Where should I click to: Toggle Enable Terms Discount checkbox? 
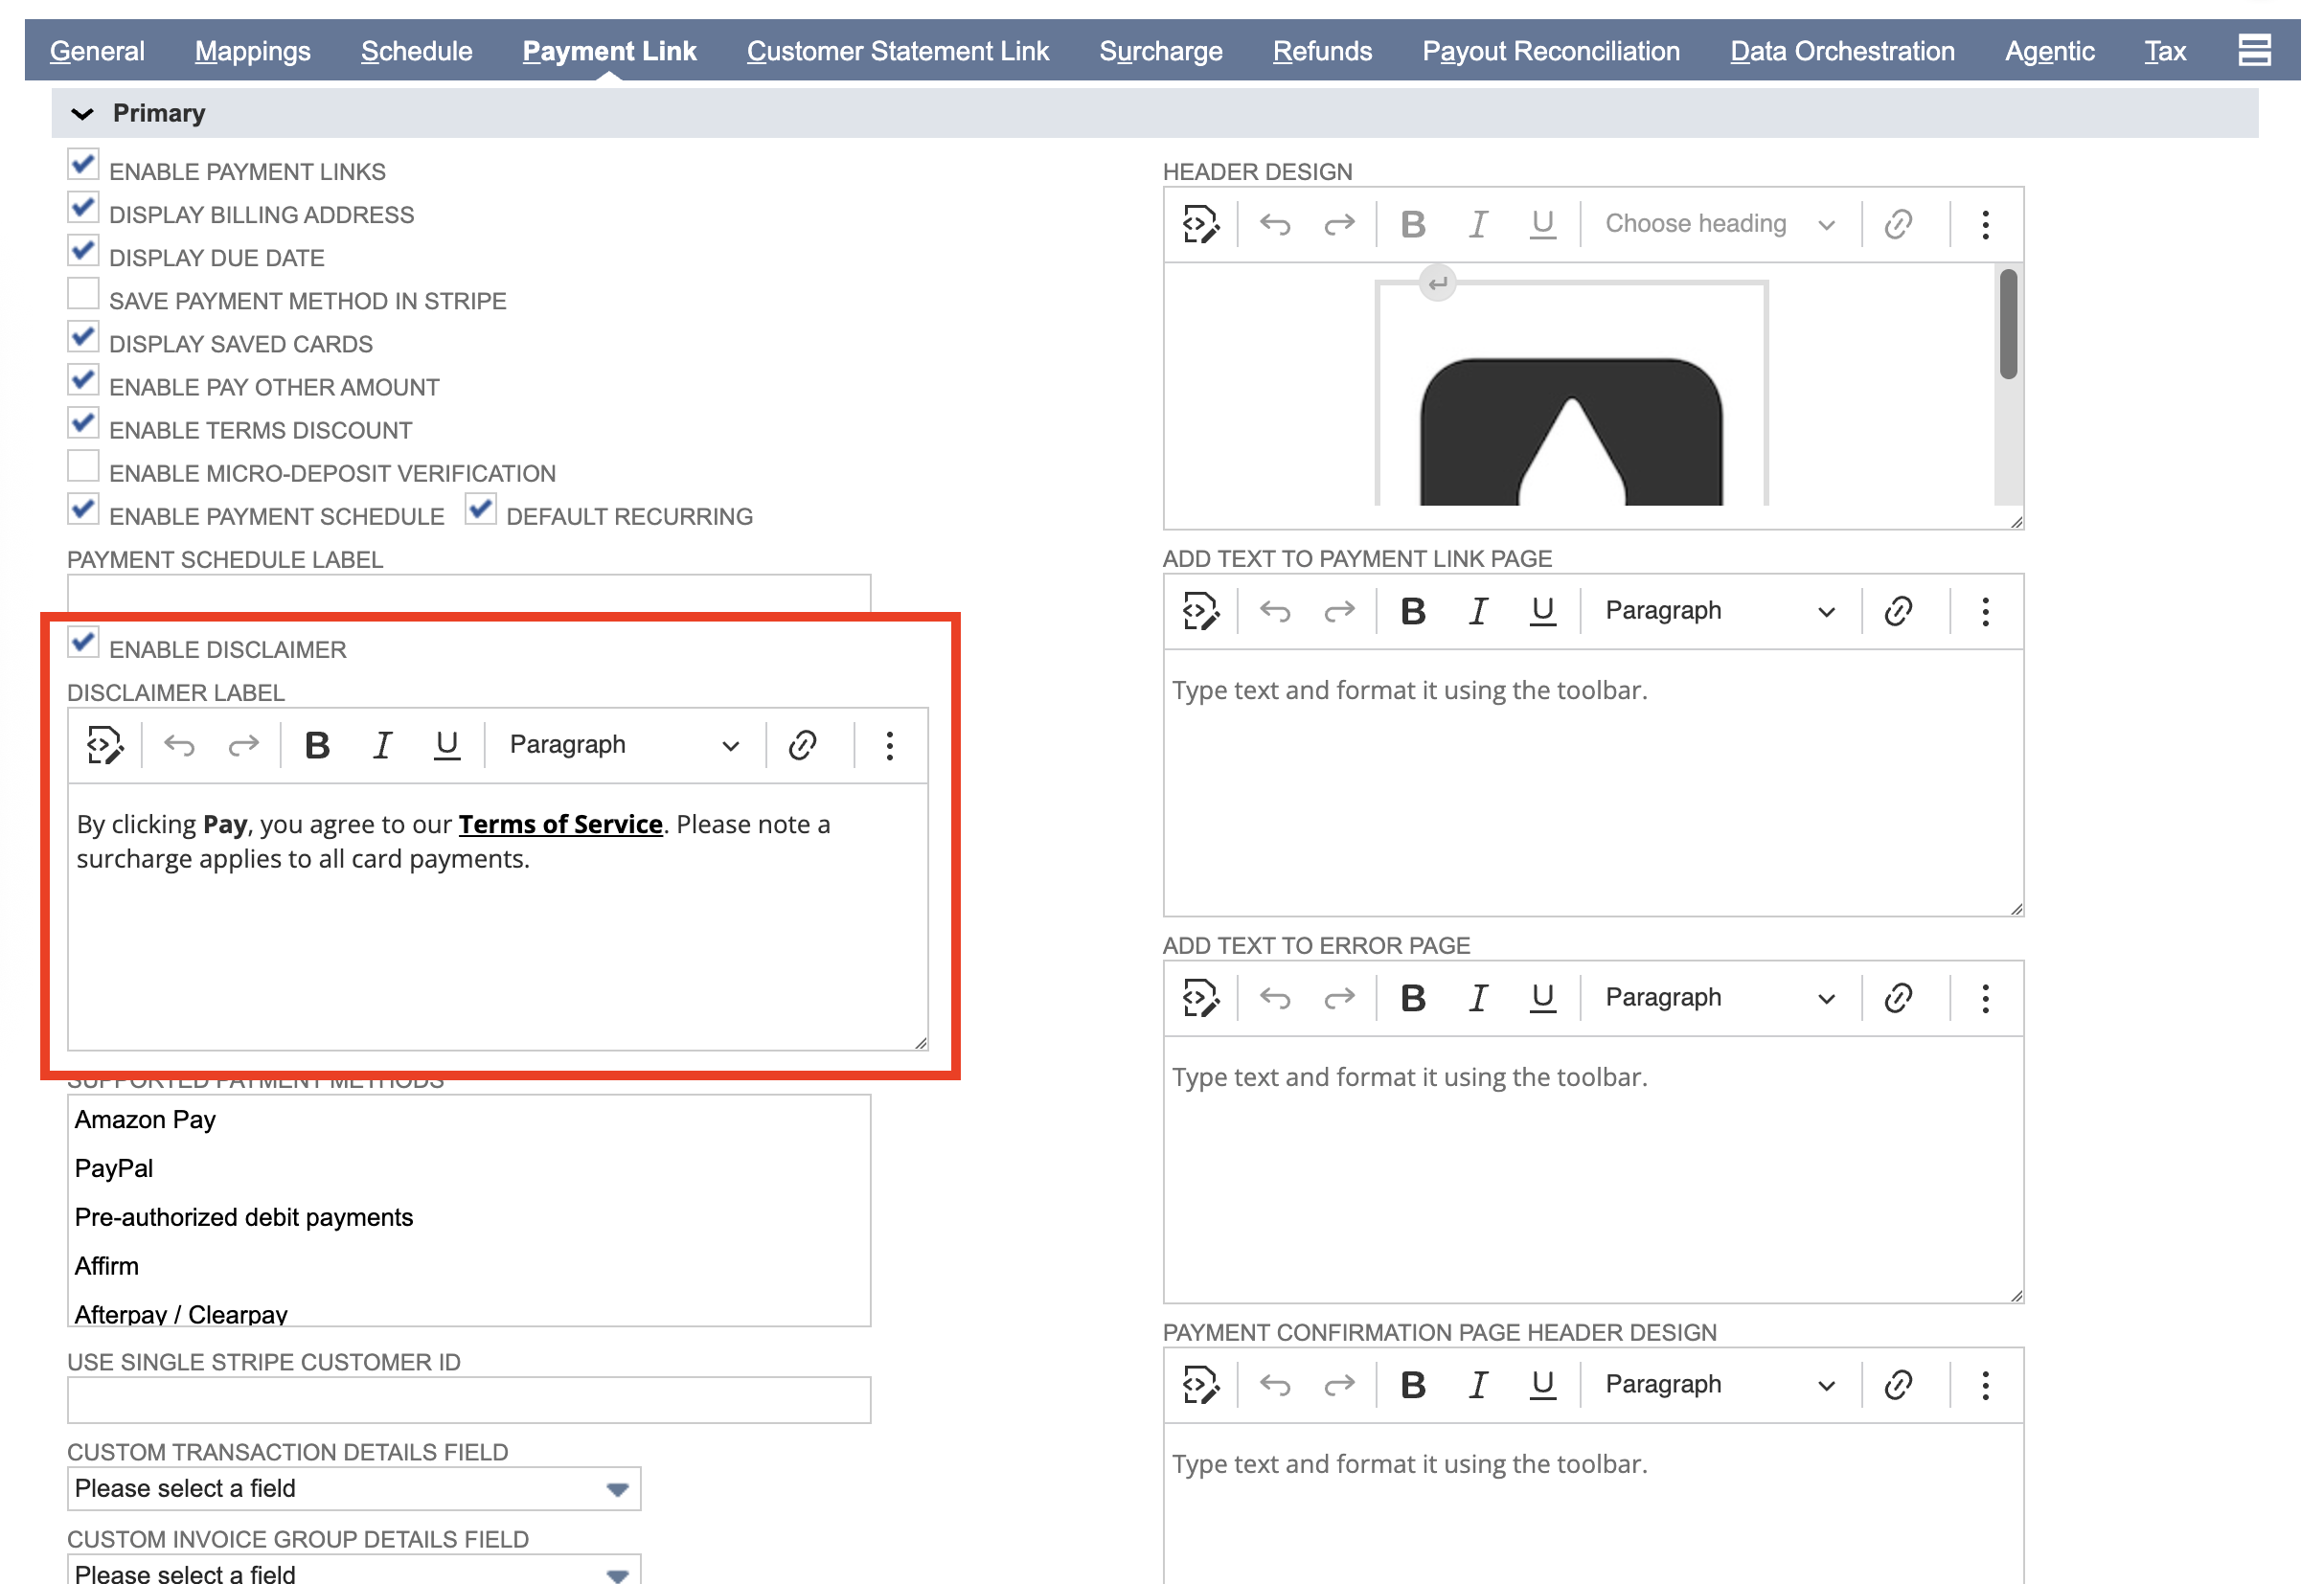tap(83, 422)
